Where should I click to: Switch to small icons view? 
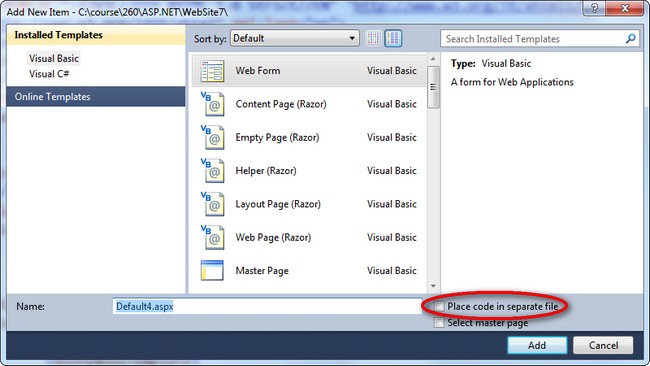pos(373,39)
